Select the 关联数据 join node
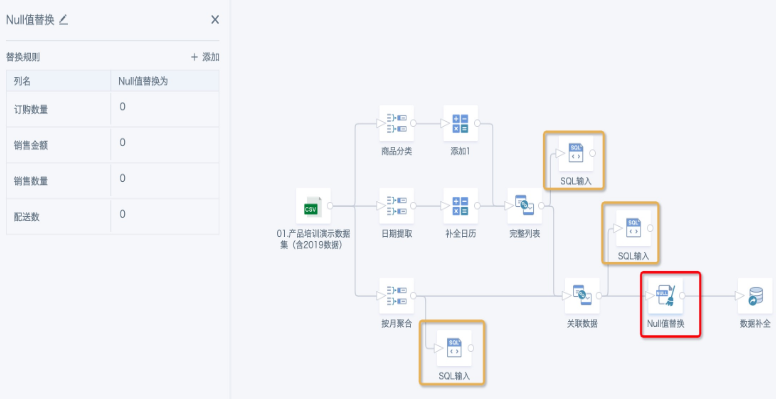The height and width of the screenshot is (399, 776). (x=582, y=296)
